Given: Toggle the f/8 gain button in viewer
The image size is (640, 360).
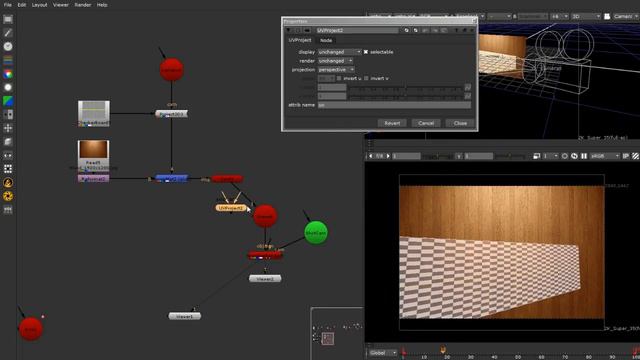Looking at the screenshot, I should point(379,156).
